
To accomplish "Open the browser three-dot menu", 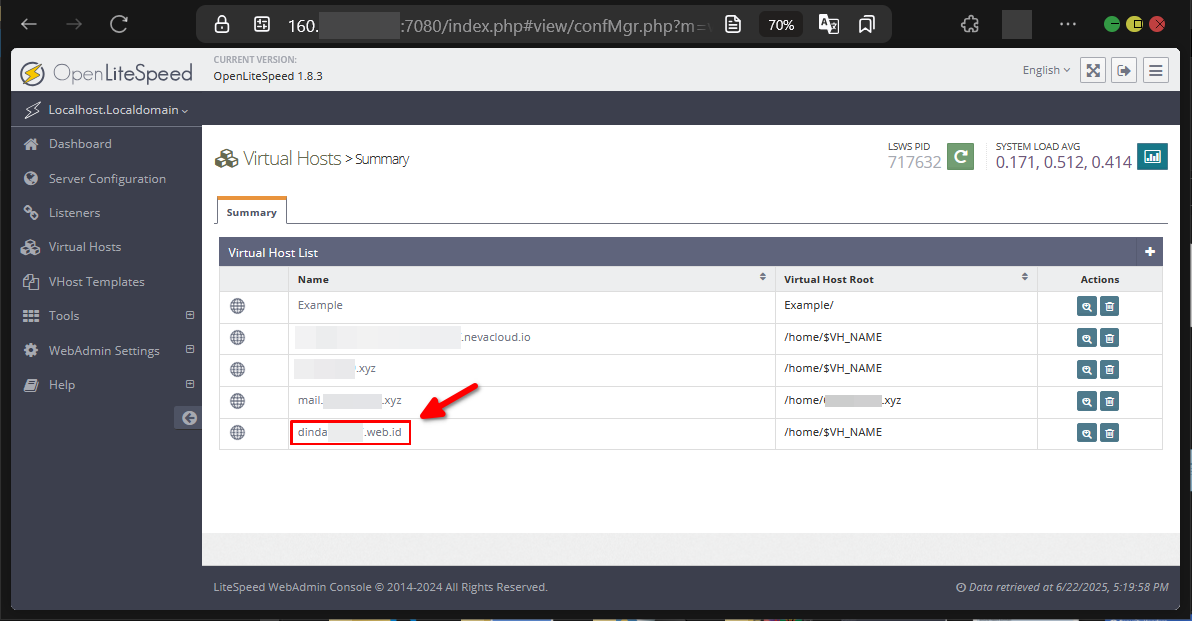I will click(1068, 24).
